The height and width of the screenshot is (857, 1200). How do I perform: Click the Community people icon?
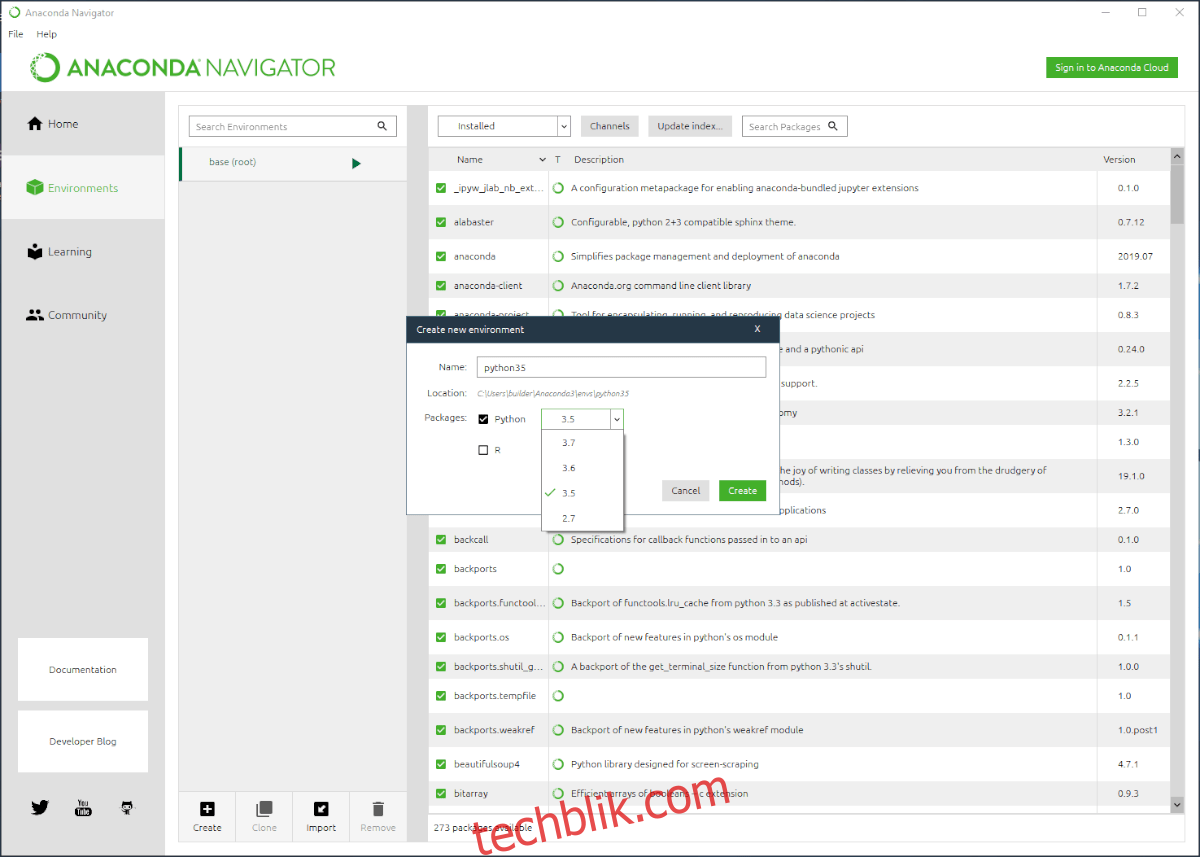click(x=35, y=315)
